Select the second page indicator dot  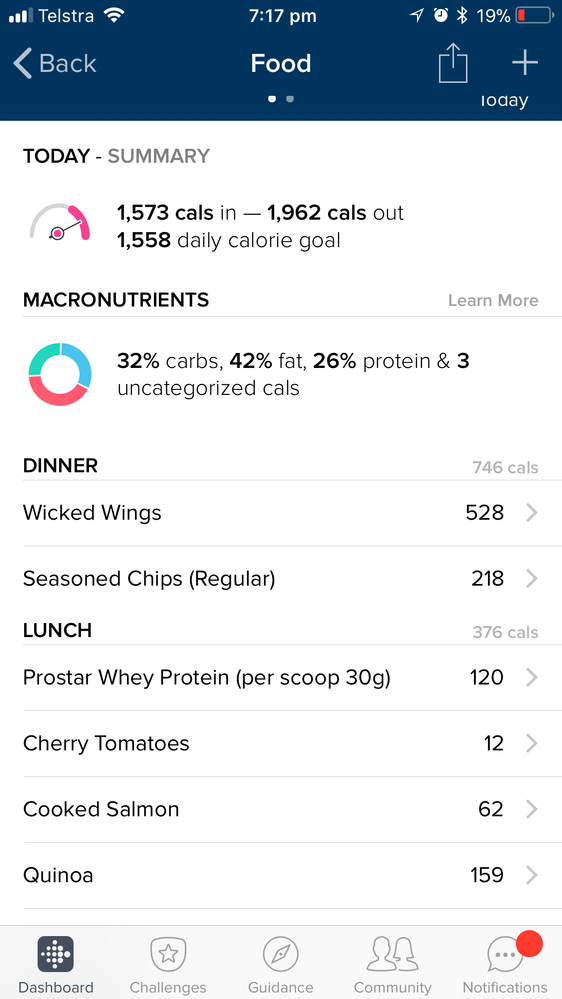pos(290,99)
